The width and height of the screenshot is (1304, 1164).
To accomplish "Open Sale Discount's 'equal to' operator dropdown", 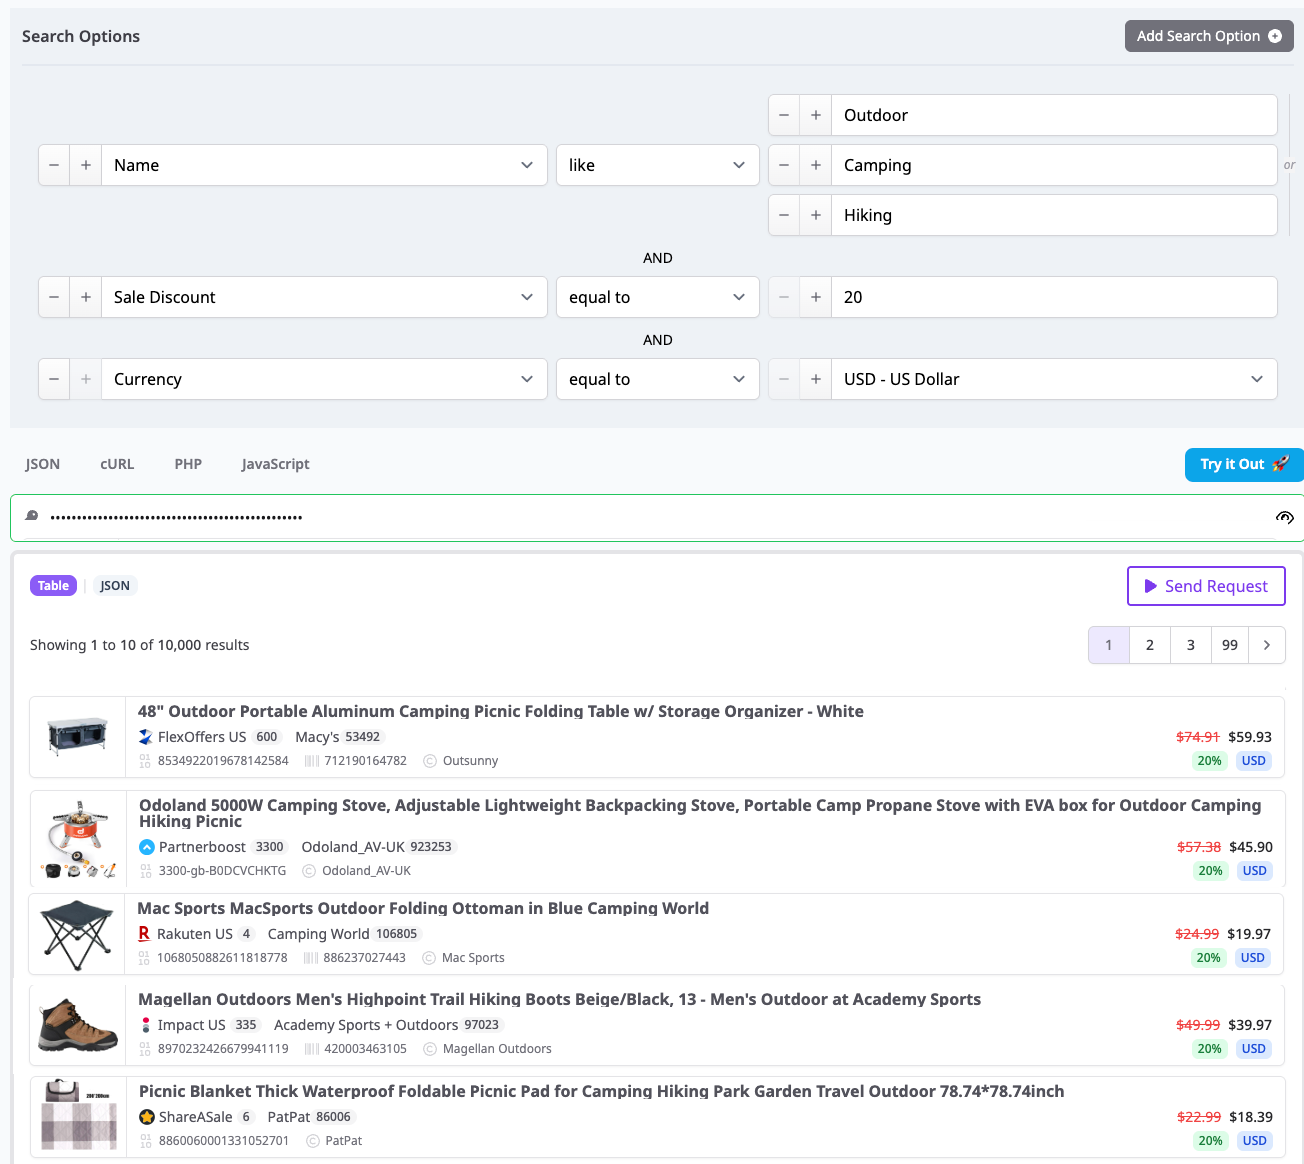I will click(658, 297).
